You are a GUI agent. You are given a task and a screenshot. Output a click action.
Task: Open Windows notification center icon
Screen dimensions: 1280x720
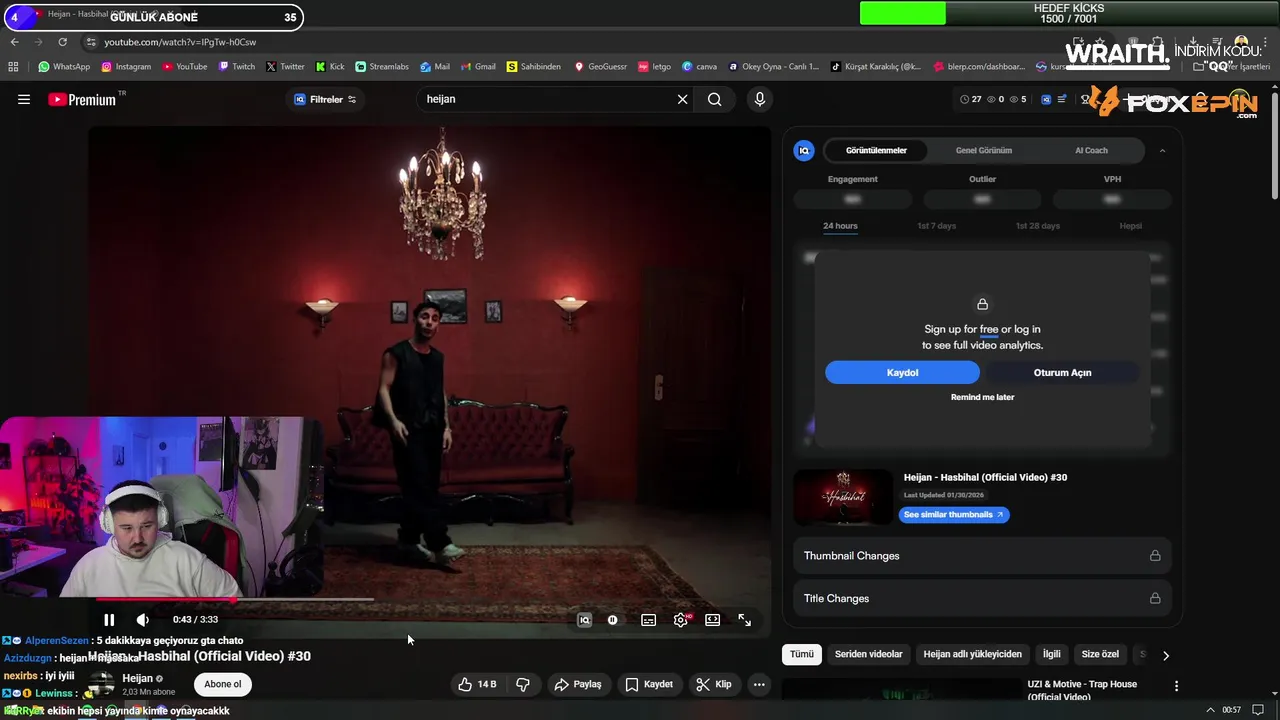pyautogui.click(x=1258, y=710)
